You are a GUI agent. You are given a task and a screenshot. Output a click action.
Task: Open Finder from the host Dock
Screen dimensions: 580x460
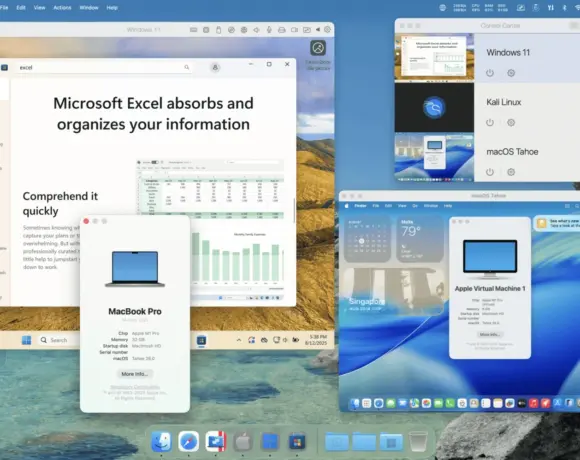[x=162, y=441]
